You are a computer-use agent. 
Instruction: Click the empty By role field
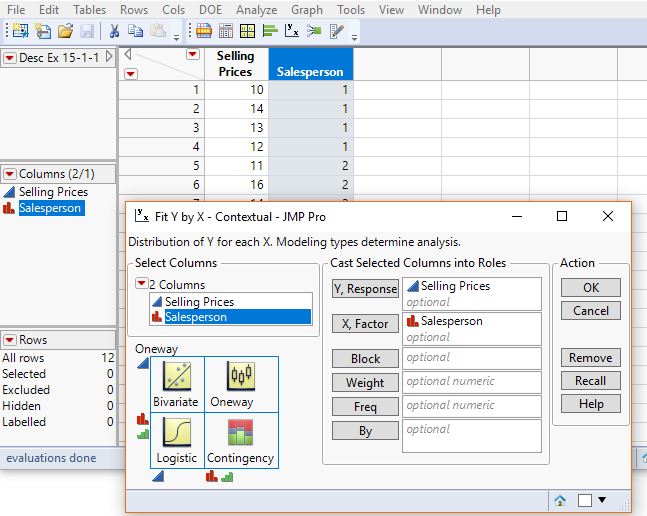pos(472,436)
